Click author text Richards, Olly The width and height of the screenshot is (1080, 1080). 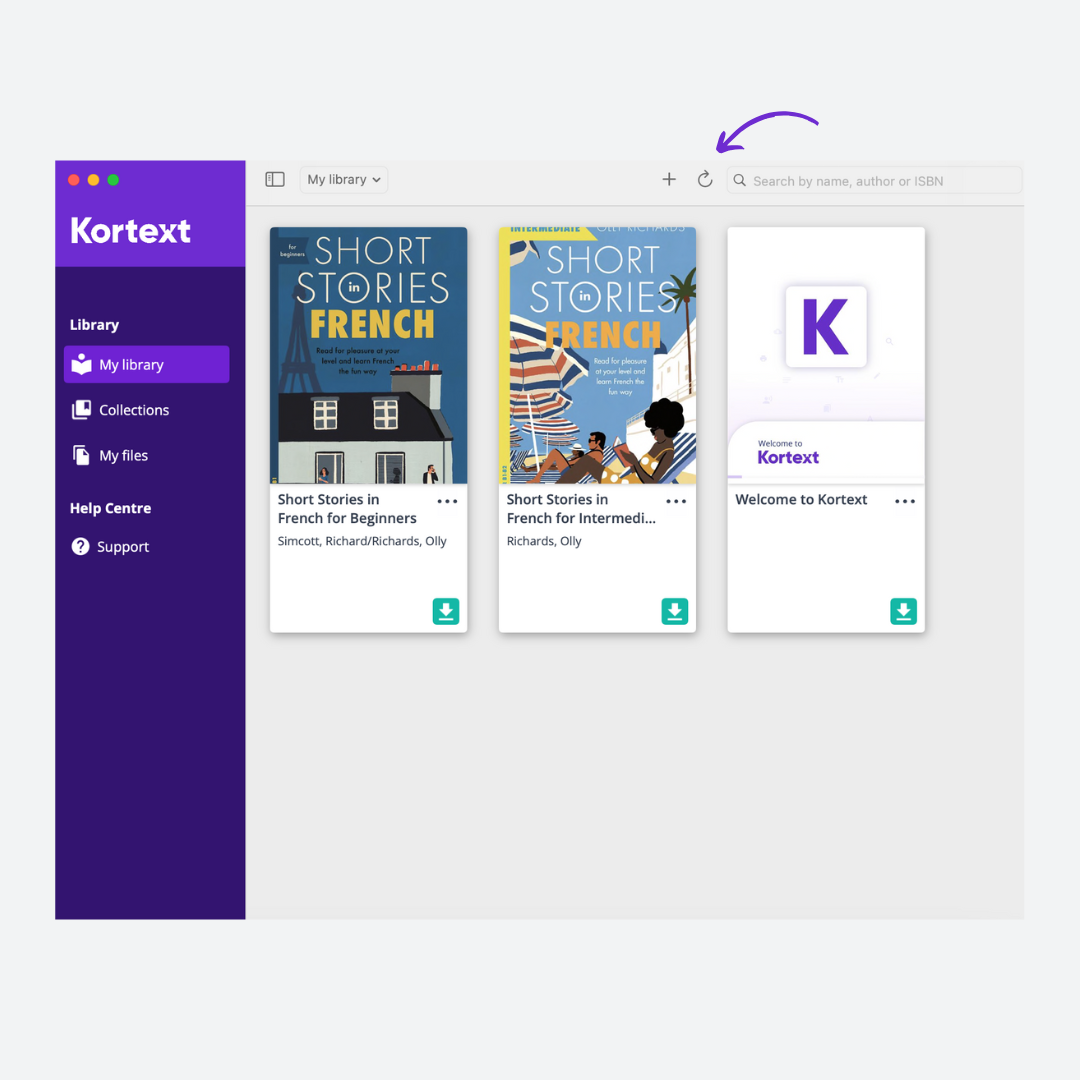pyautogui.click(x=544, y=541)
